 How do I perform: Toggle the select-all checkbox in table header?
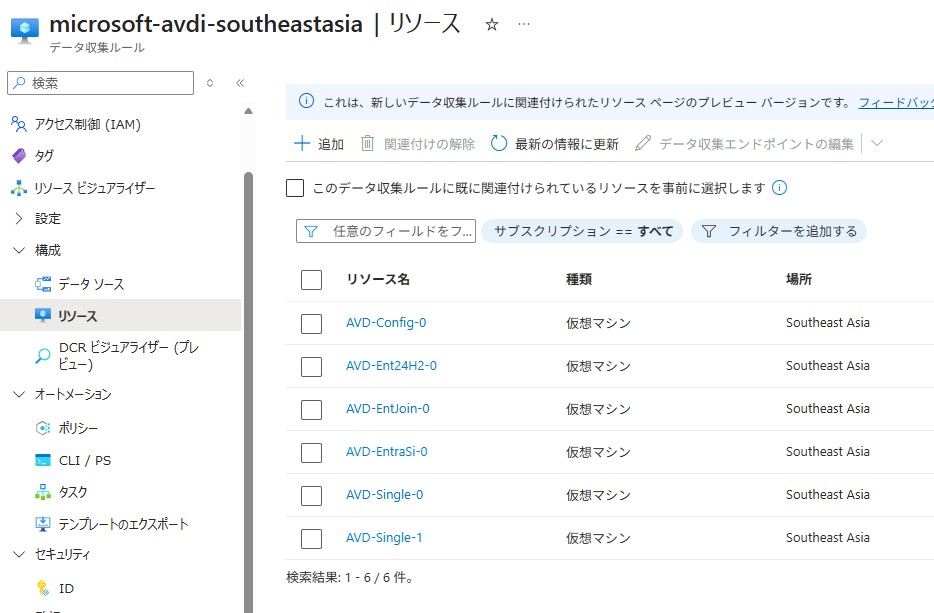(311, 280)
